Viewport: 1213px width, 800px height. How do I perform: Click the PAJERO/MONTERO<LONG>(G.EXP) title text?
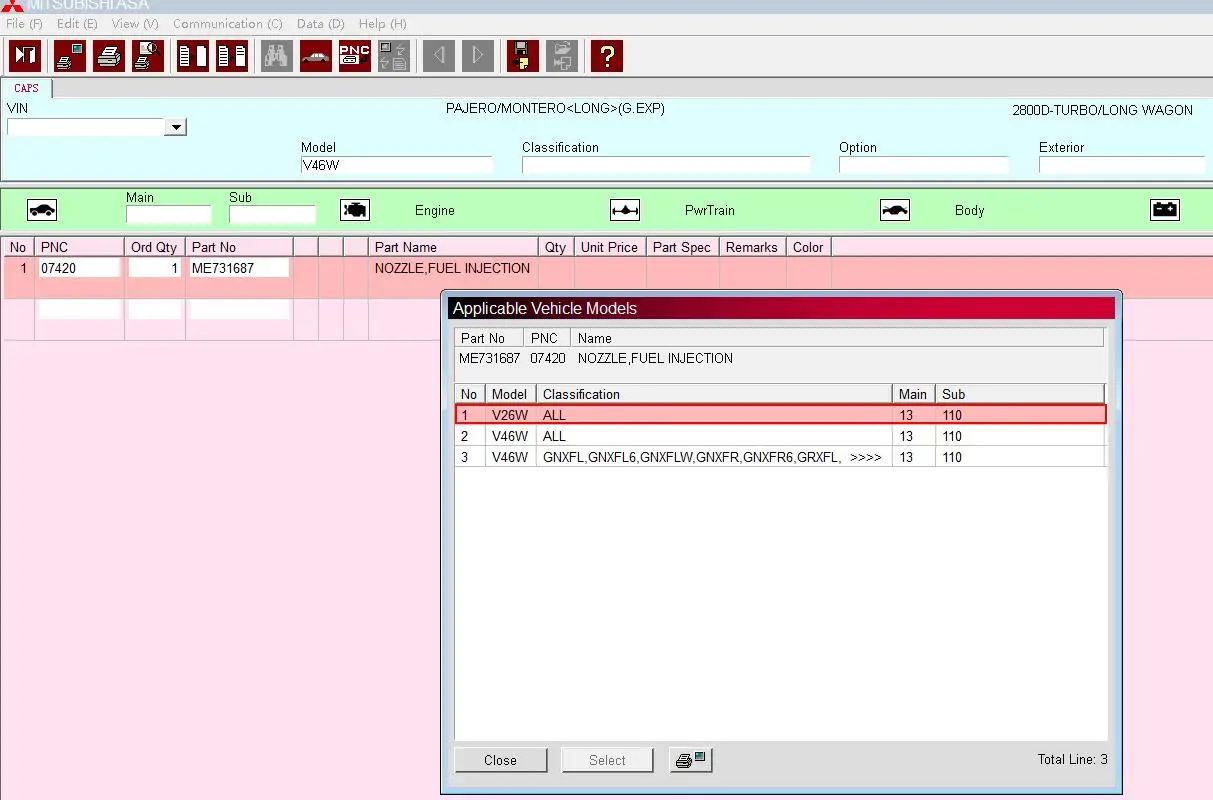pos(555,108)
